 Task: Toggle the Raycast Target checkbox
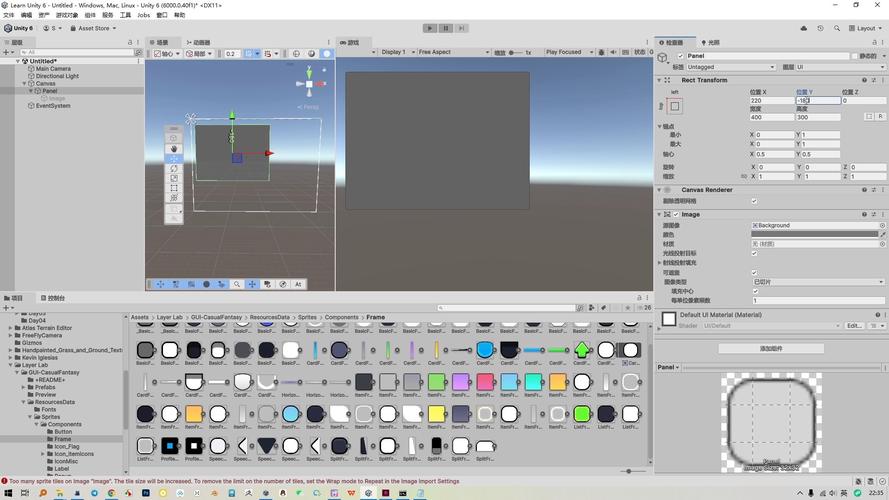coord(754,253)
